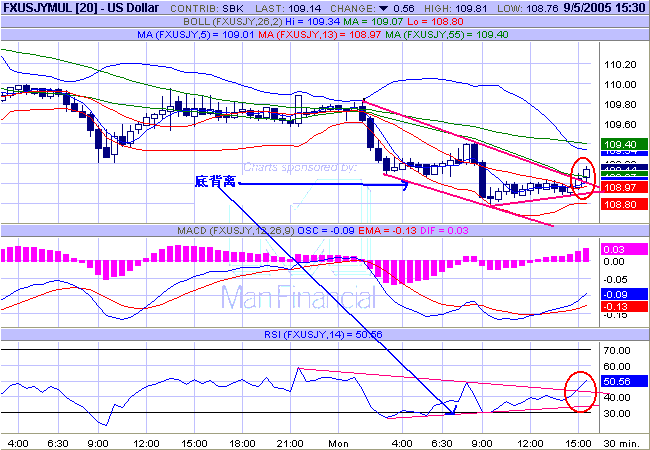
Task: Click the down arrow beside CHANGE
Action: click(x=383, y=8)
